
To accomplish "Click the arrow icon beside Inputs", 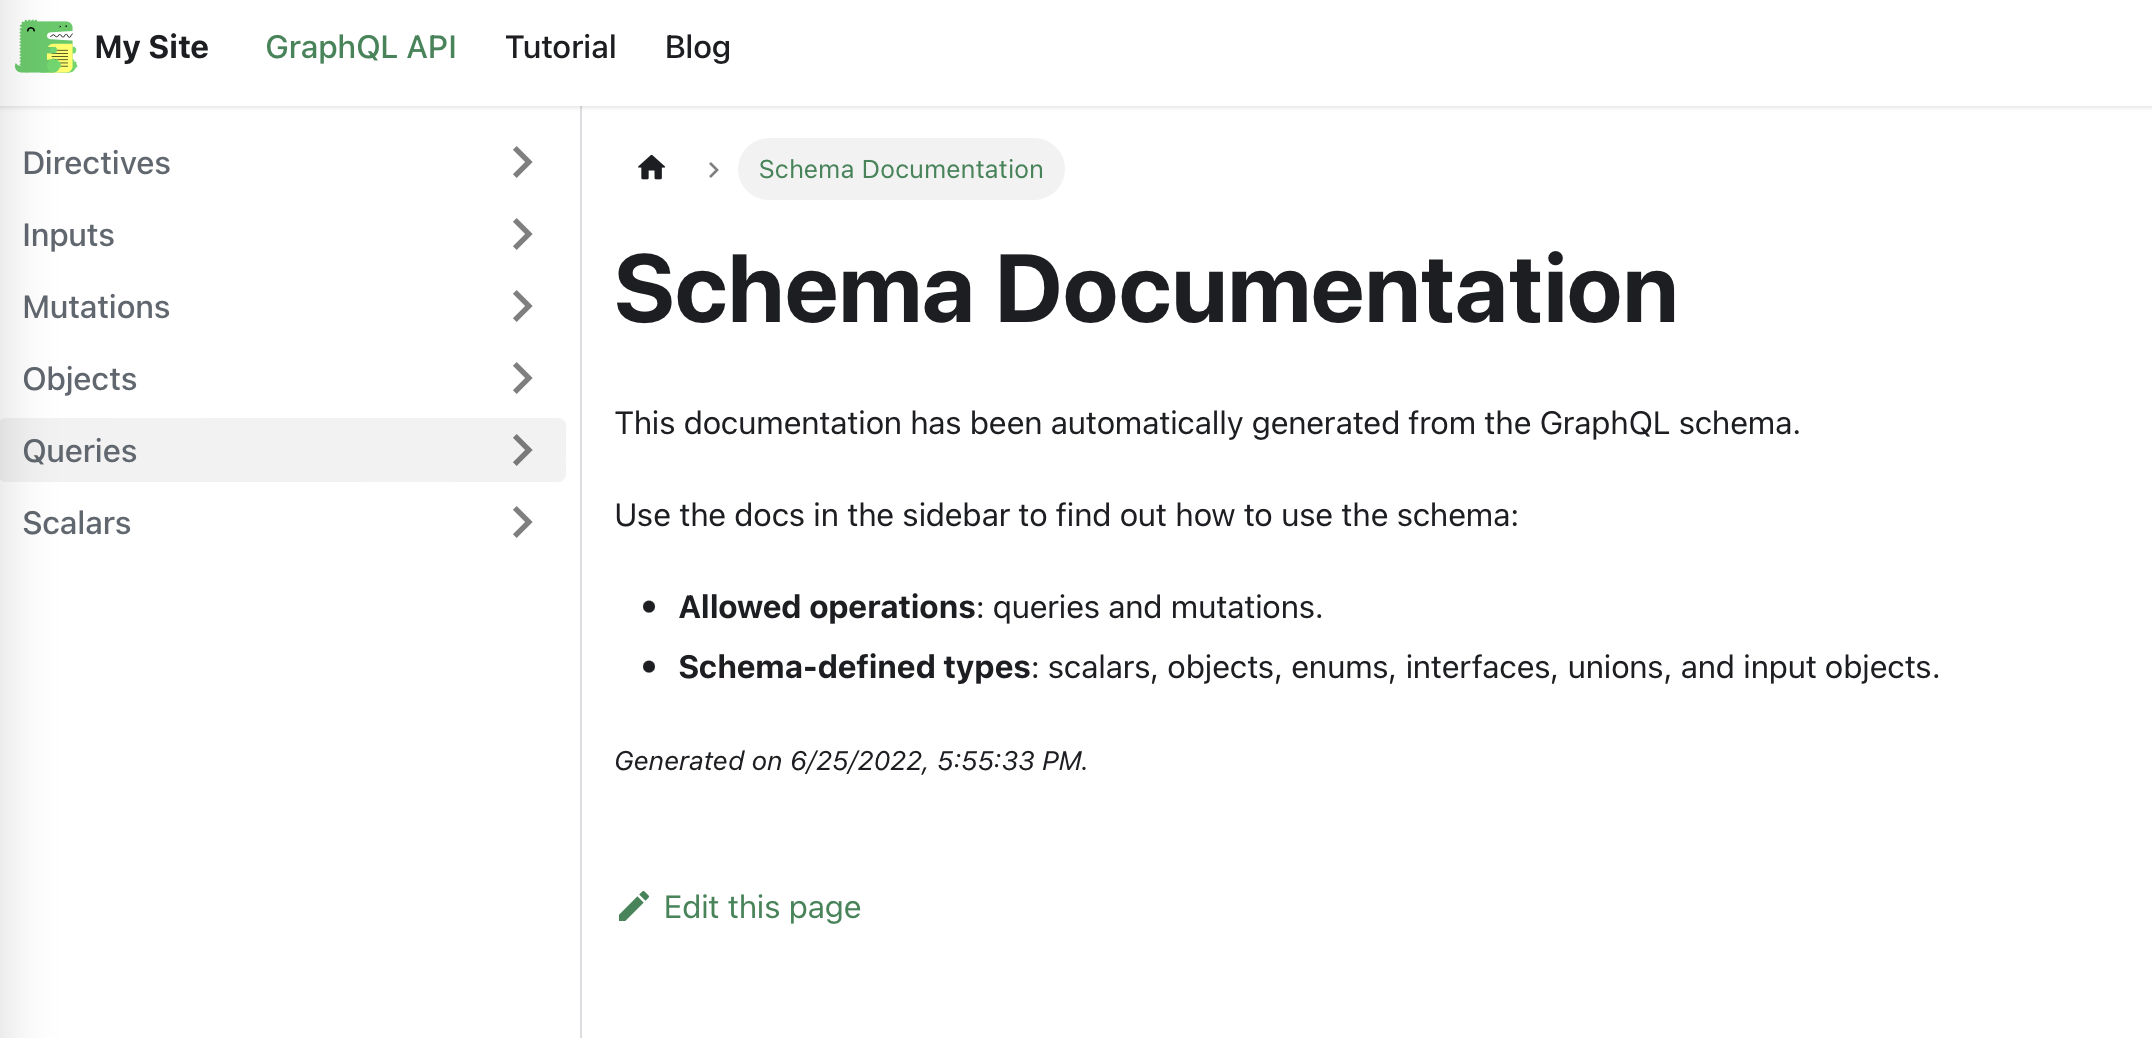I will (522, 234).
